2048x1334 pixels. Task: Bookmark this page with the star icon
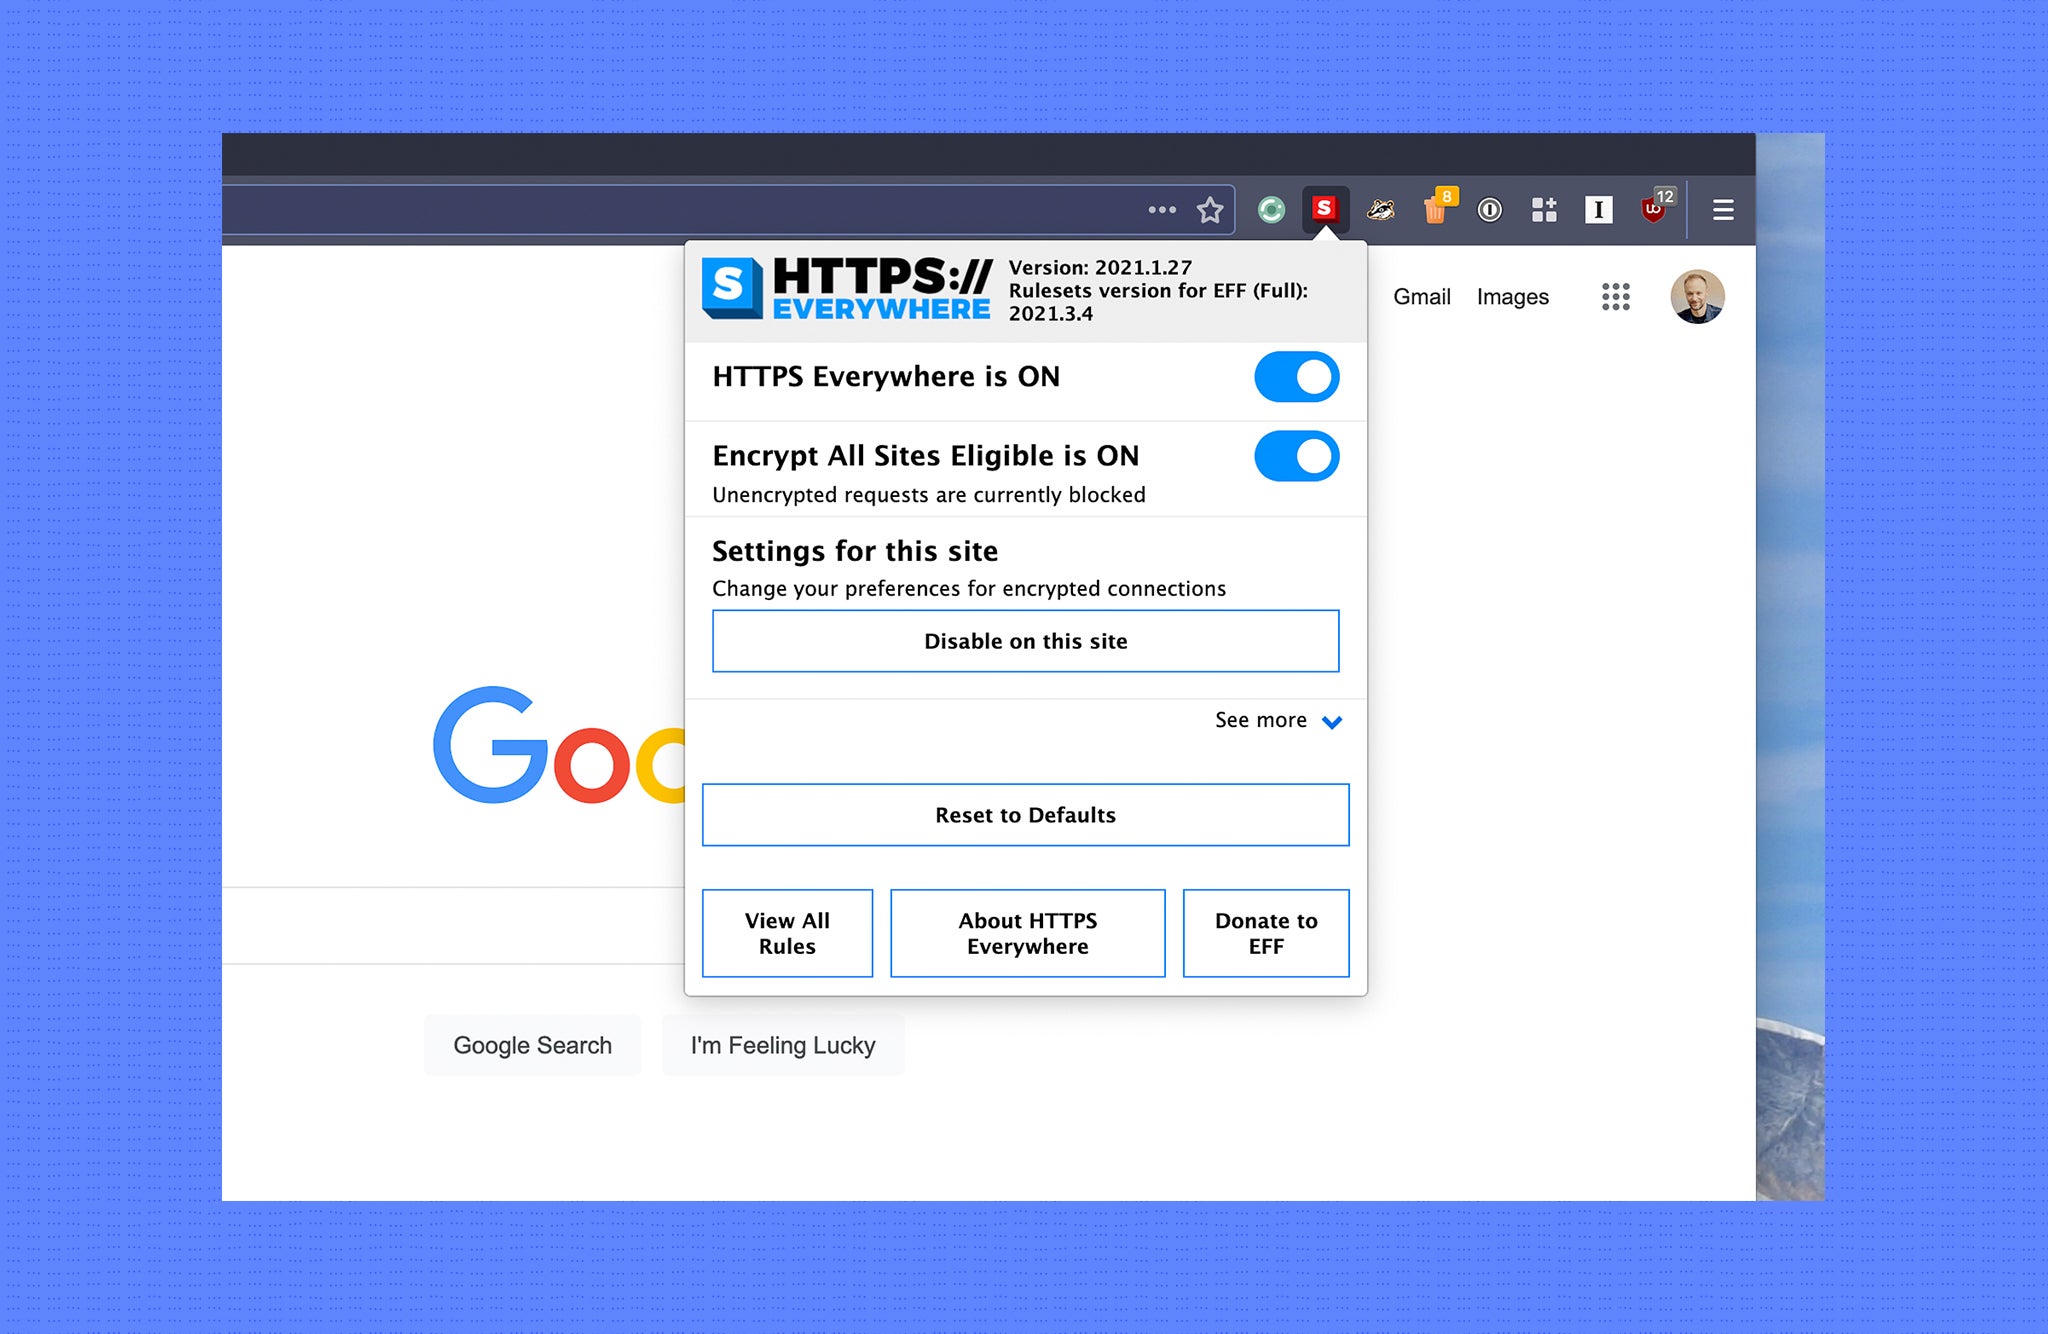(1210, 209)
